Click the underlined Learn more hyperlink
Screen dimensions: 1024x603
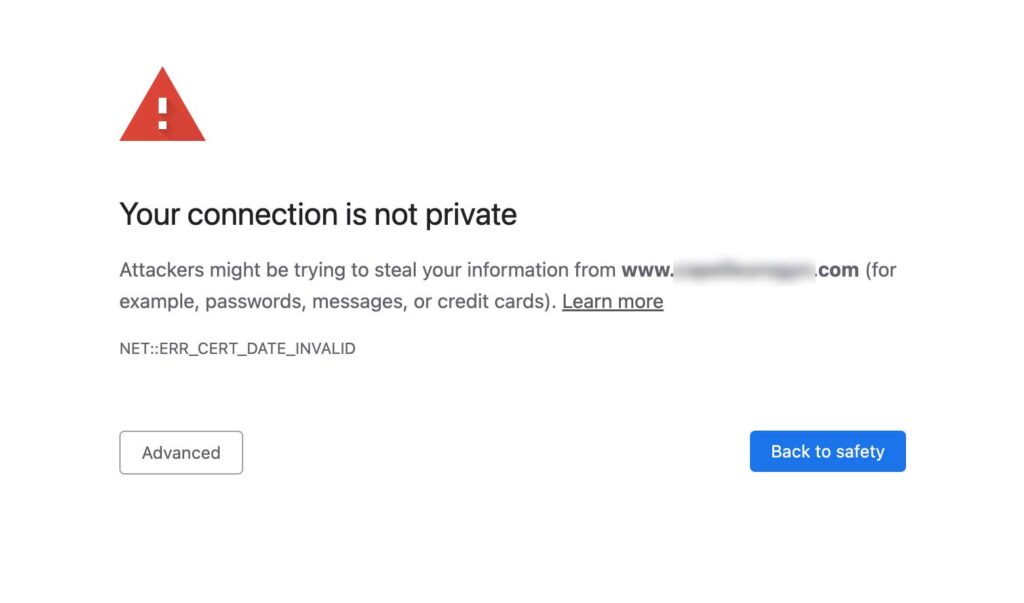tap(612, 301)
